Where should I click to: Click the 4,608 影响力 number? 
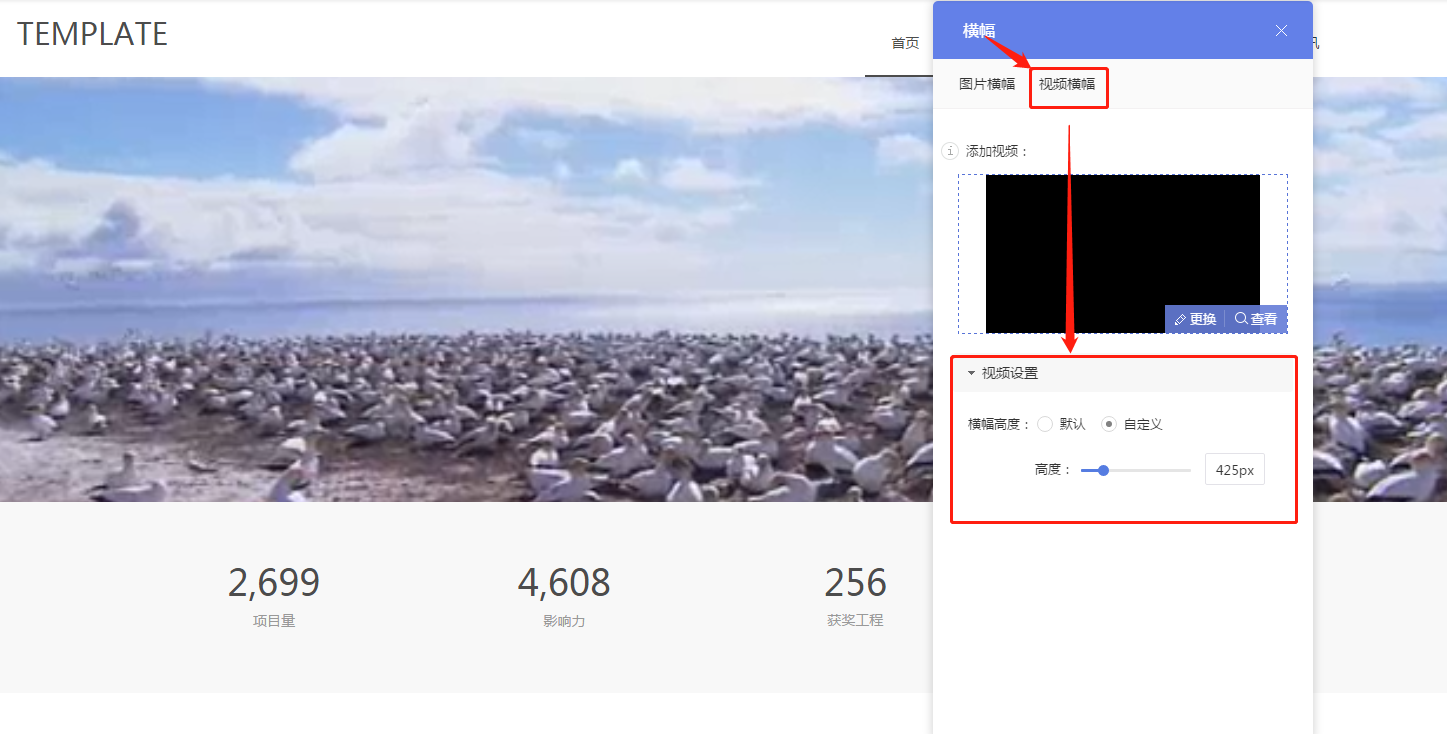click(564, 583)
